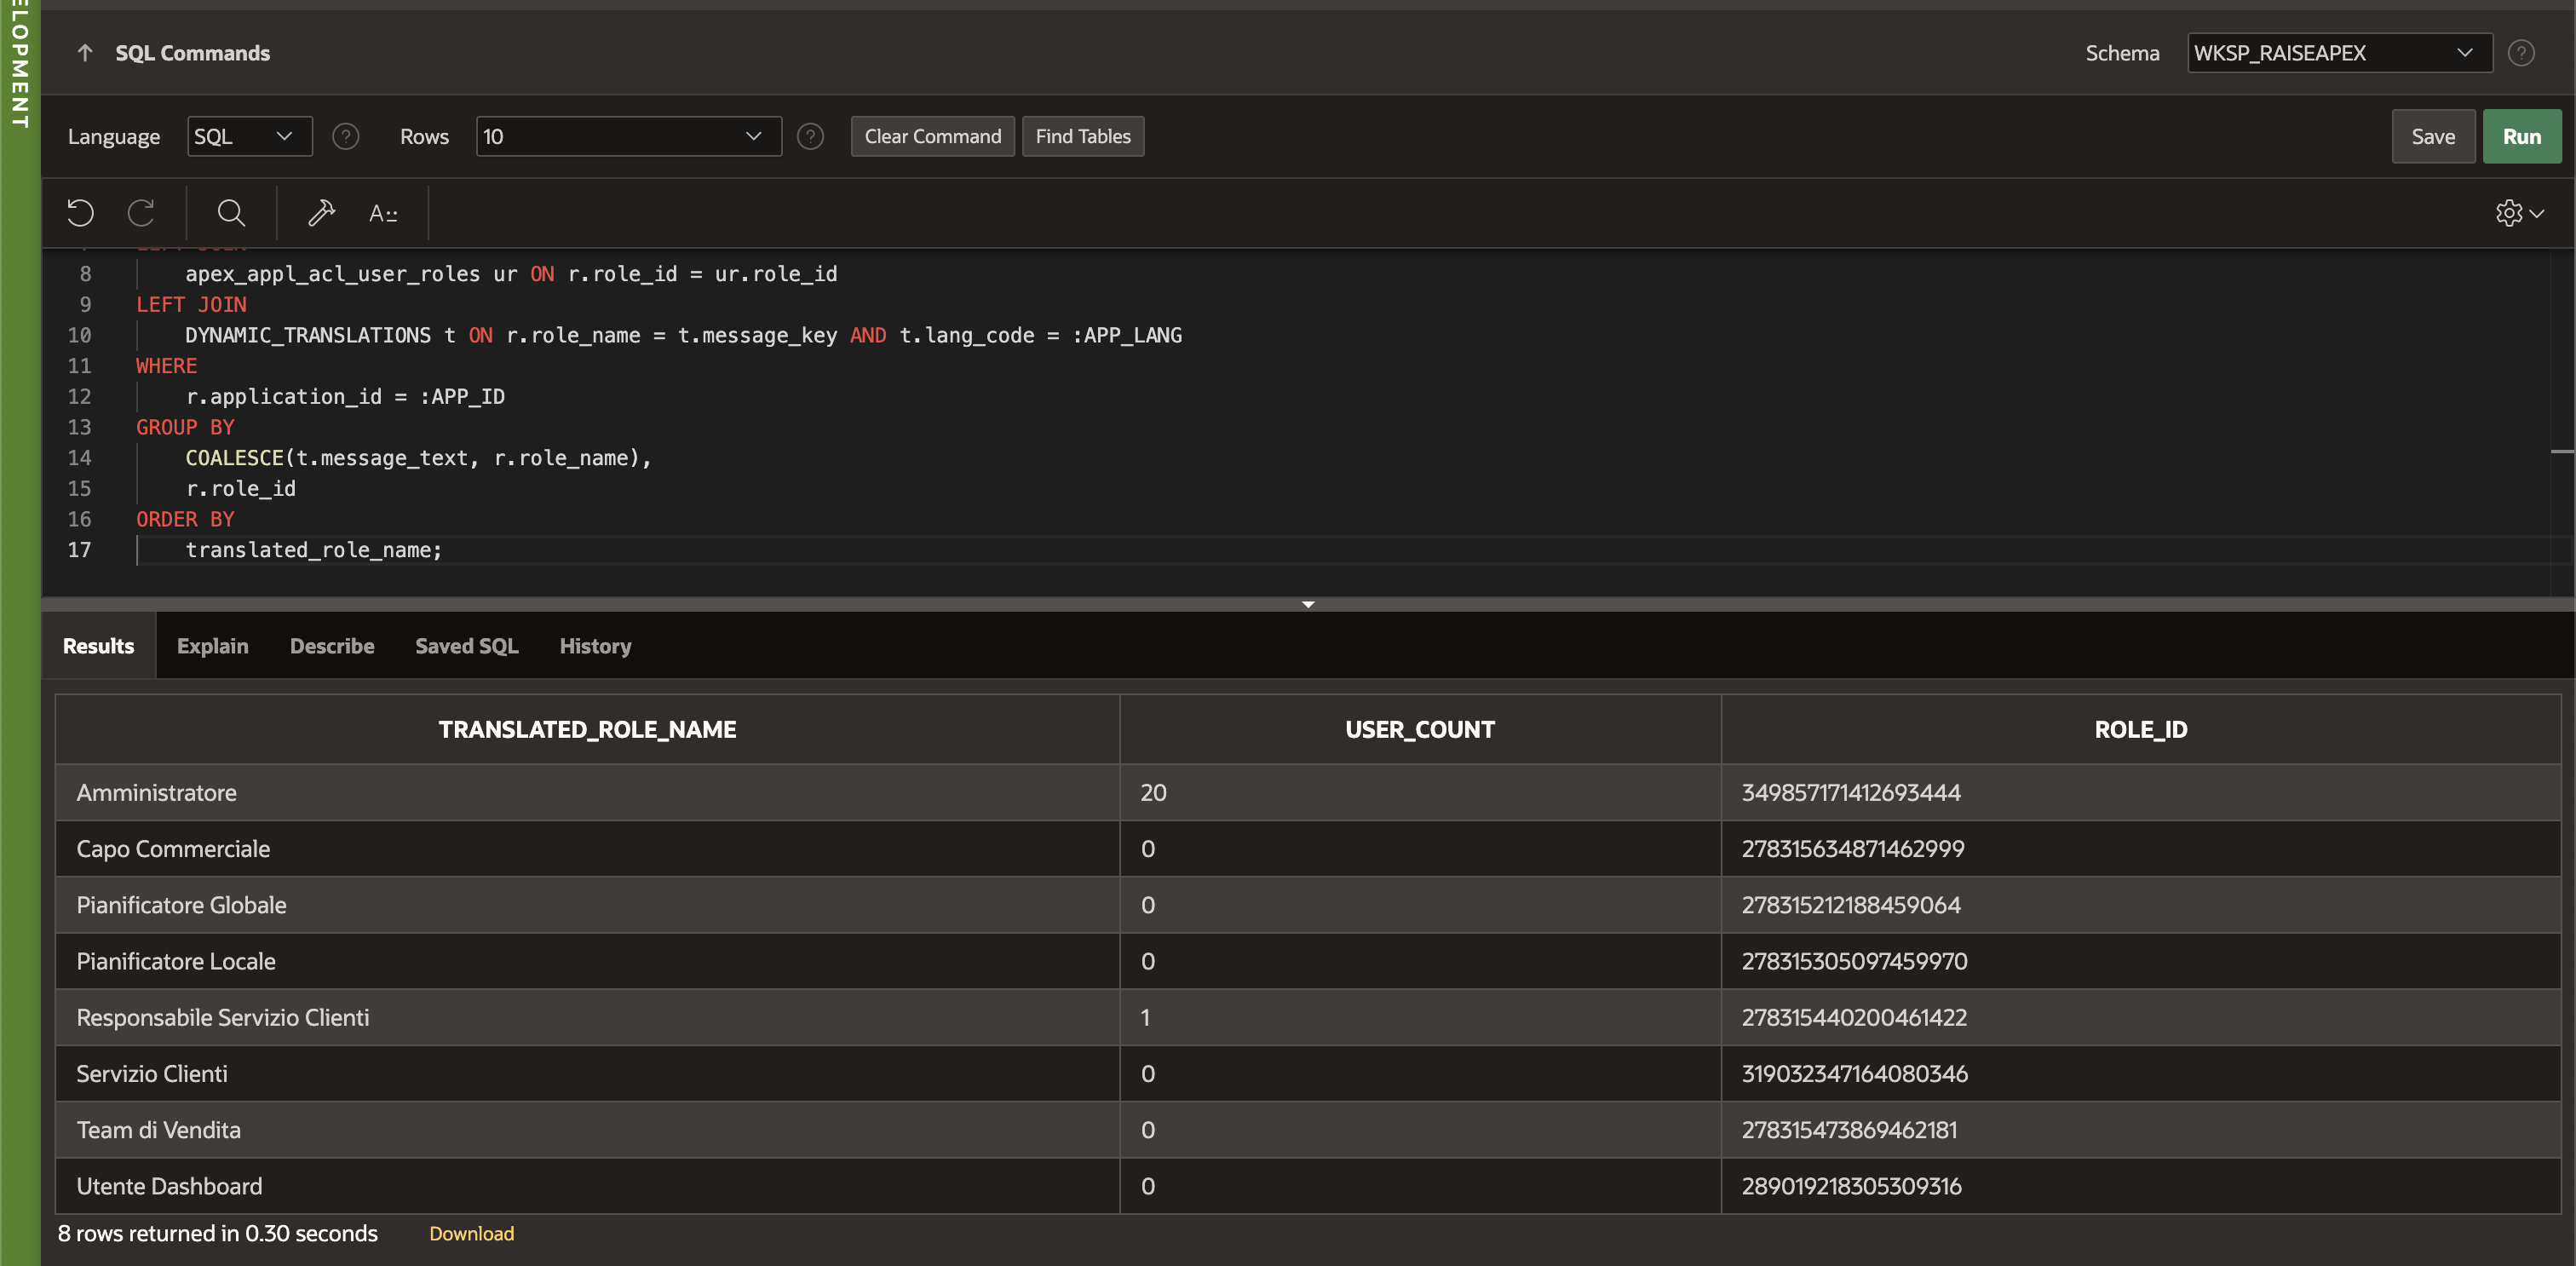Viewport: 2576px width, 1266px height.
Task: Click the up arrow beside SQL Commands
Action: [x=85, y=53]
